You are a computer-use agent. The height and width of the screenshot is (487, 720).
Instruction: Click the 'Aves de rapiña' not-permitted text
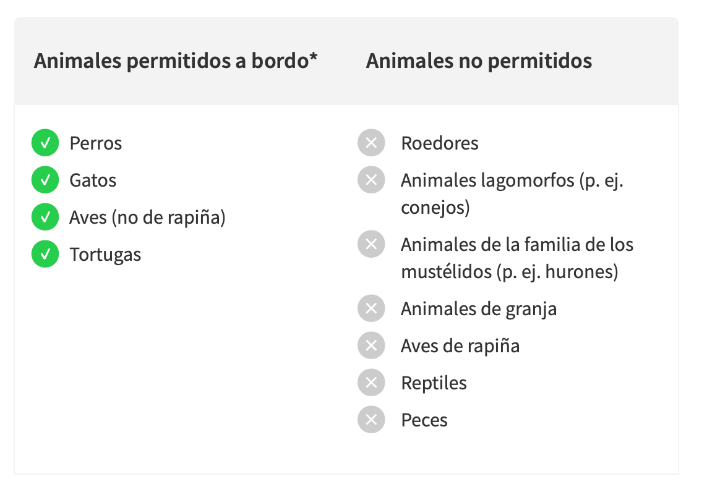(x=460, y=346)
